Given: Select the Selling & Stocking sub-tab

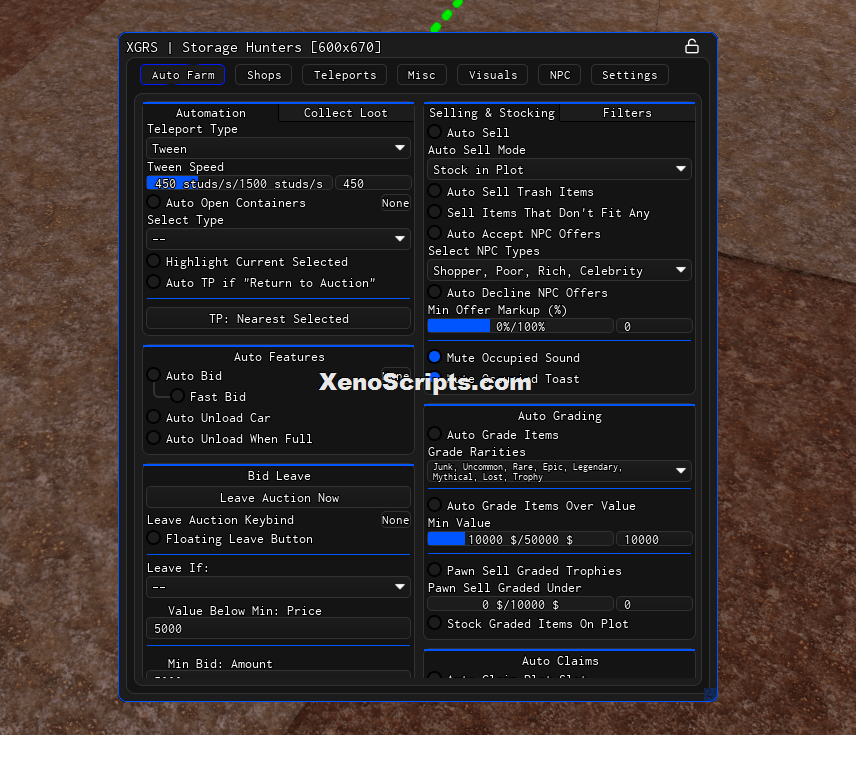Looking at the screenshot, I should point(491,112).
